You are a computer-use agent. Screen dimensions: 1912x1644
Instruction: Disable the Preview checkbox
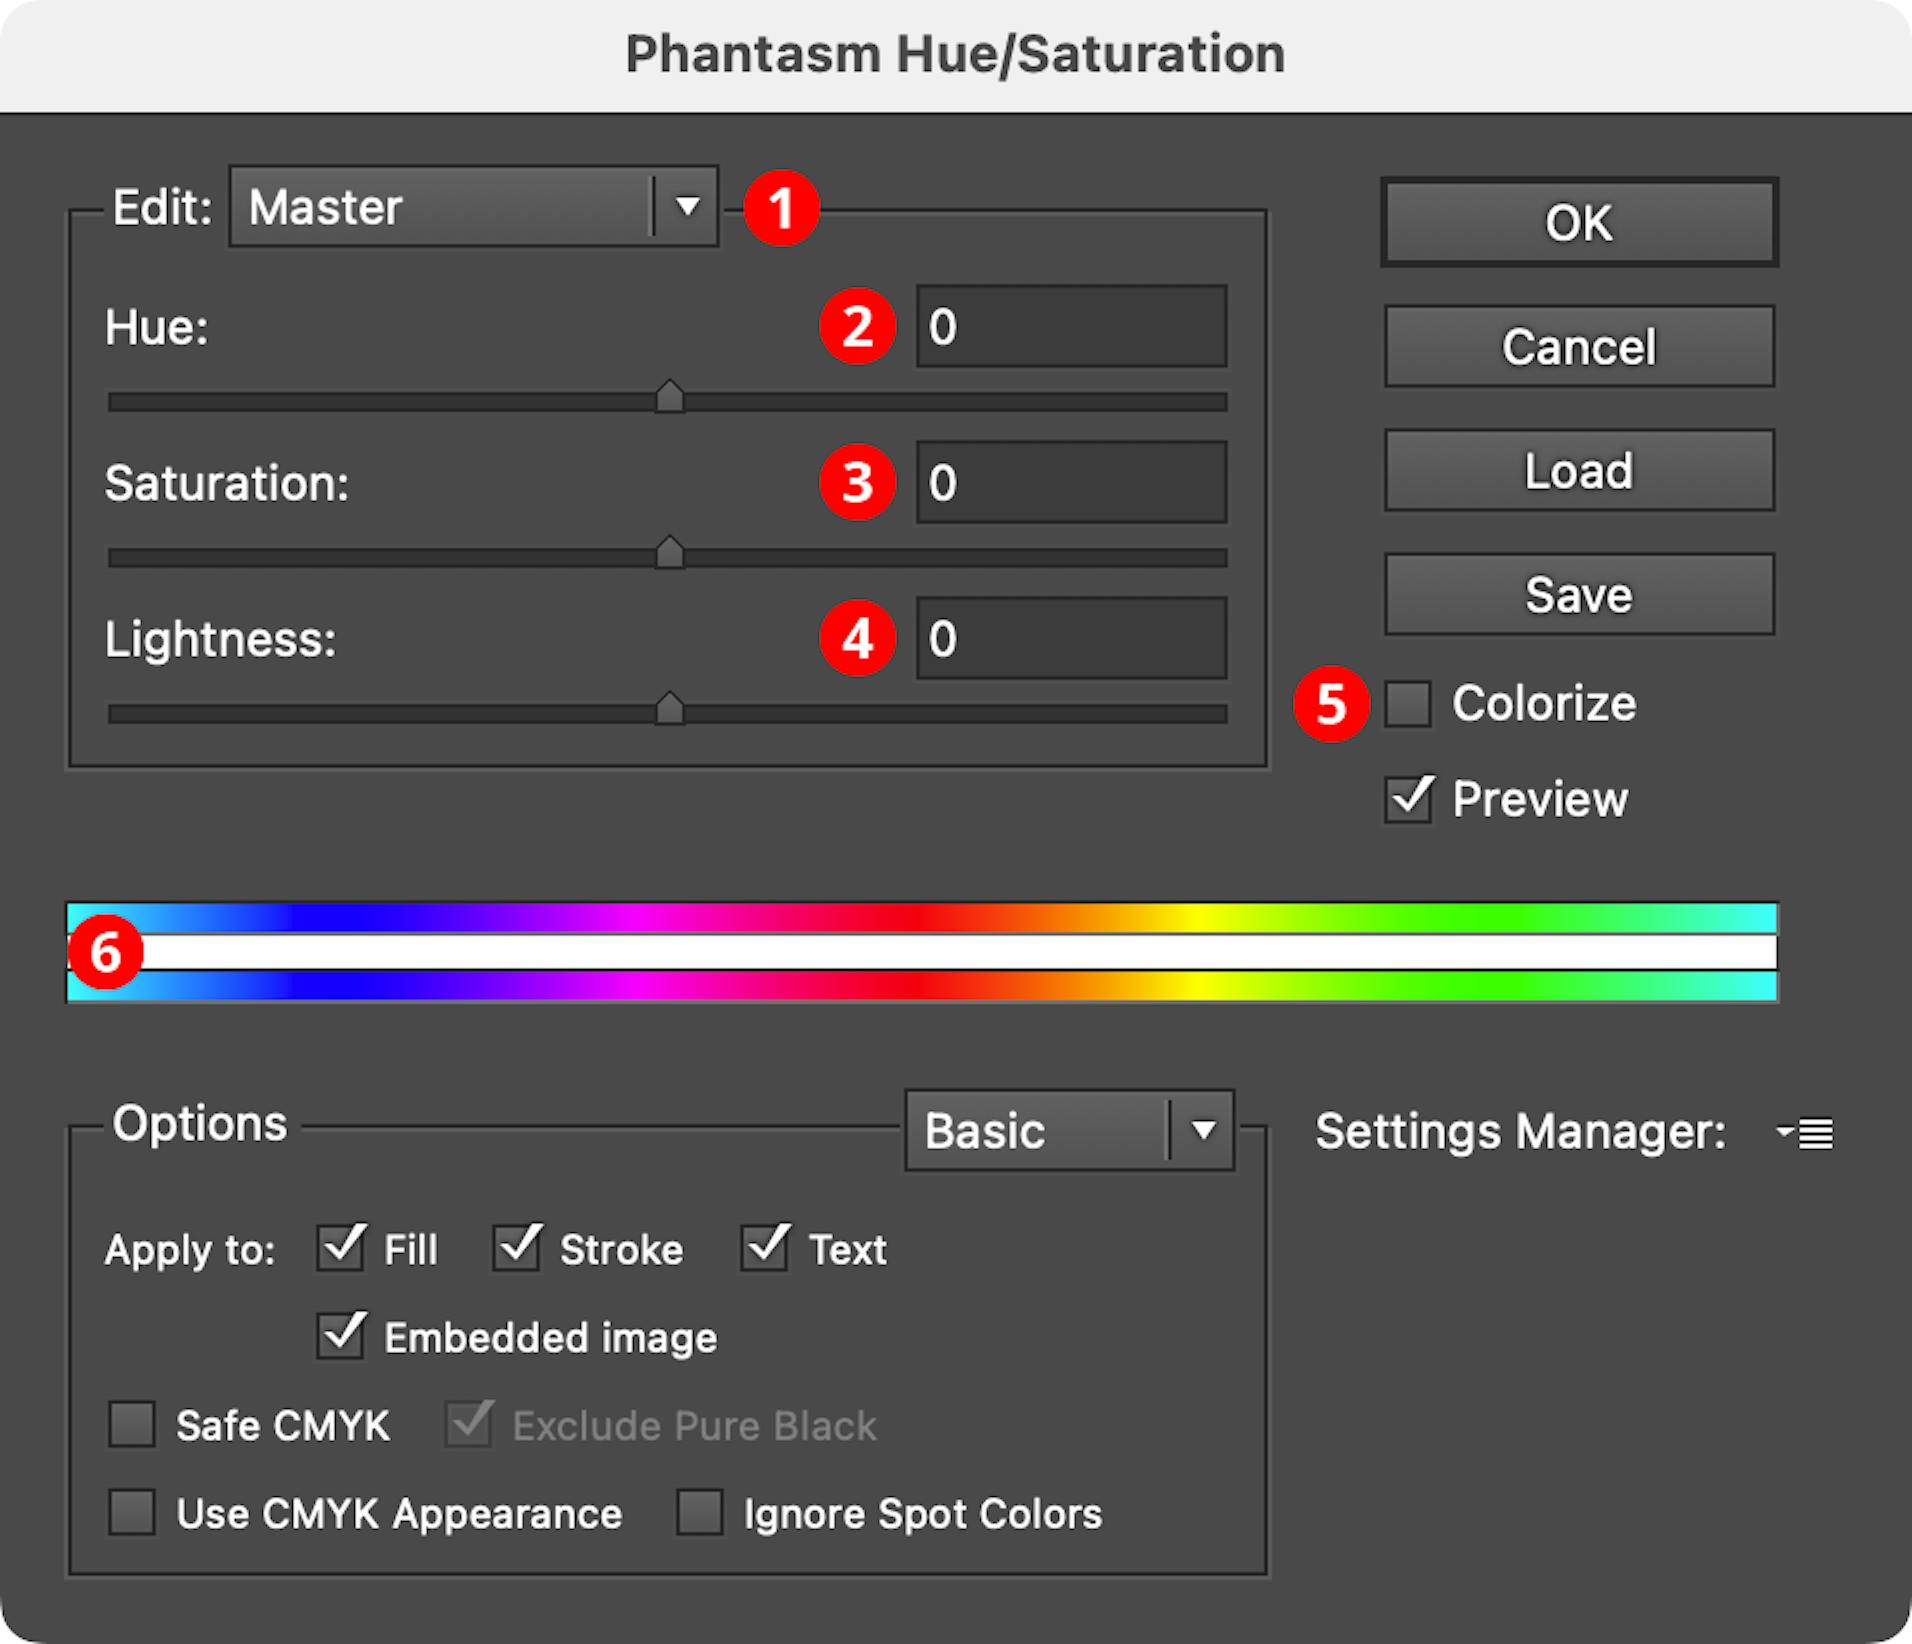coord(1409,798)
